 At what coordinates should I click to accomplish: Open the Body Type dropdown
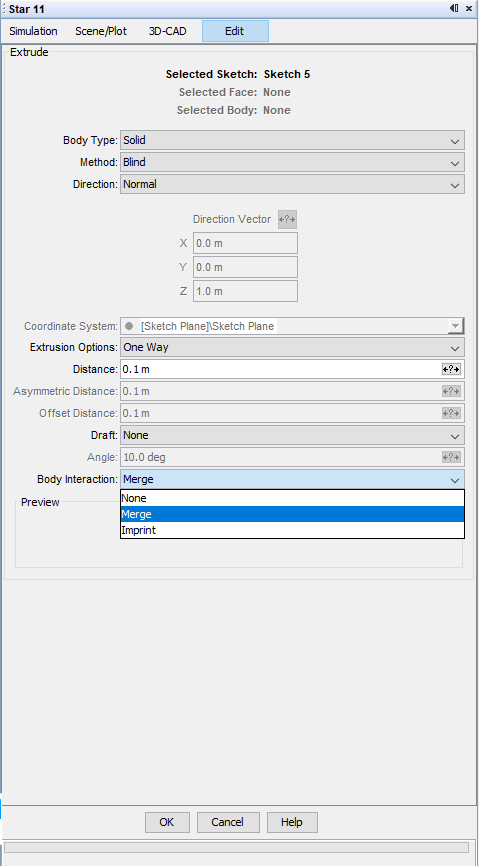click(292, 140)
